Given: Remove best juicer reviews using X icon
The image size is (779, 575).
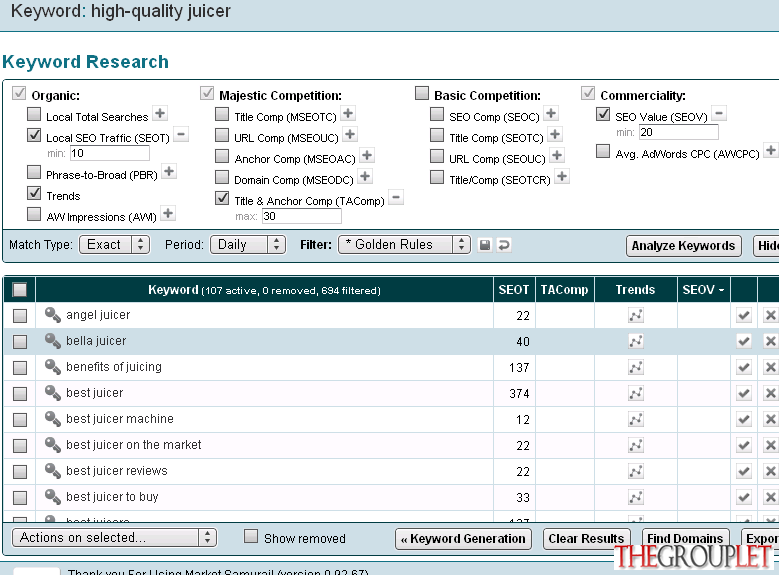Looking at the screenshot, I should click(x=771, y=471).
